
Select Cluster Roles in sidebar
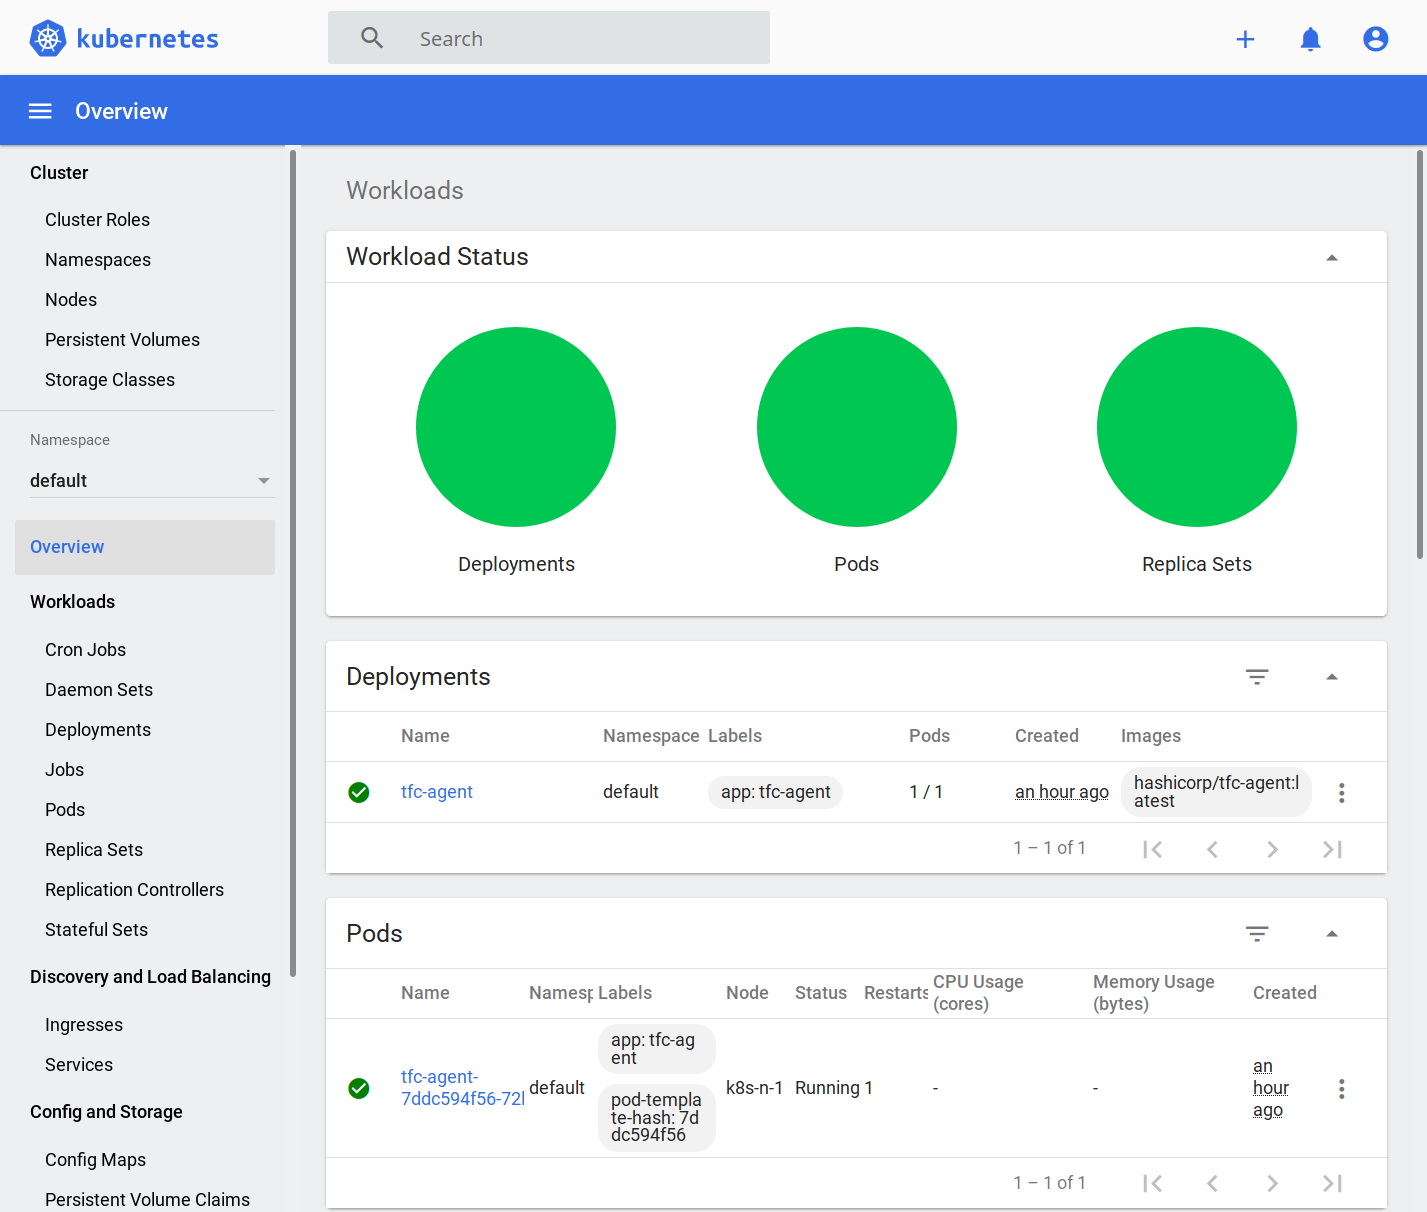97,220
